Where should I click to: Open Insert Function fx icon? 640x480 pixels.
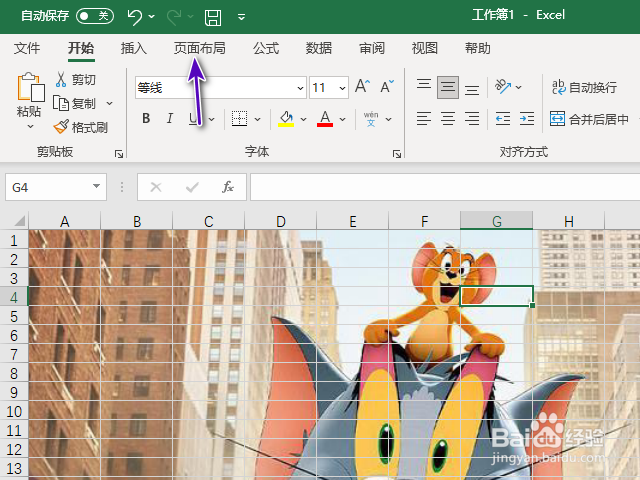(x=228, y=187)
